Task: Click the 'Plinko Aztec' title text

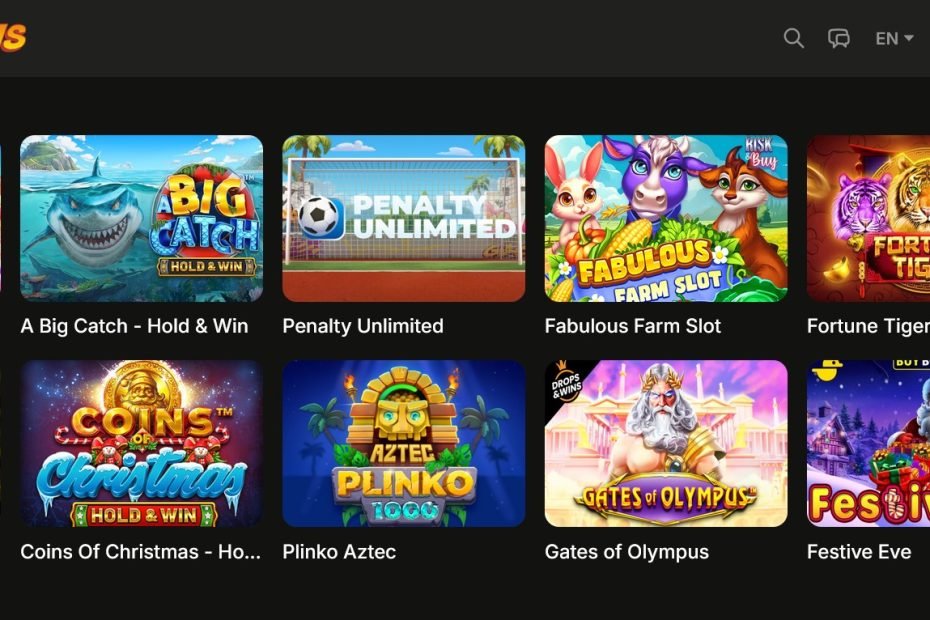Action: (339, 552)
